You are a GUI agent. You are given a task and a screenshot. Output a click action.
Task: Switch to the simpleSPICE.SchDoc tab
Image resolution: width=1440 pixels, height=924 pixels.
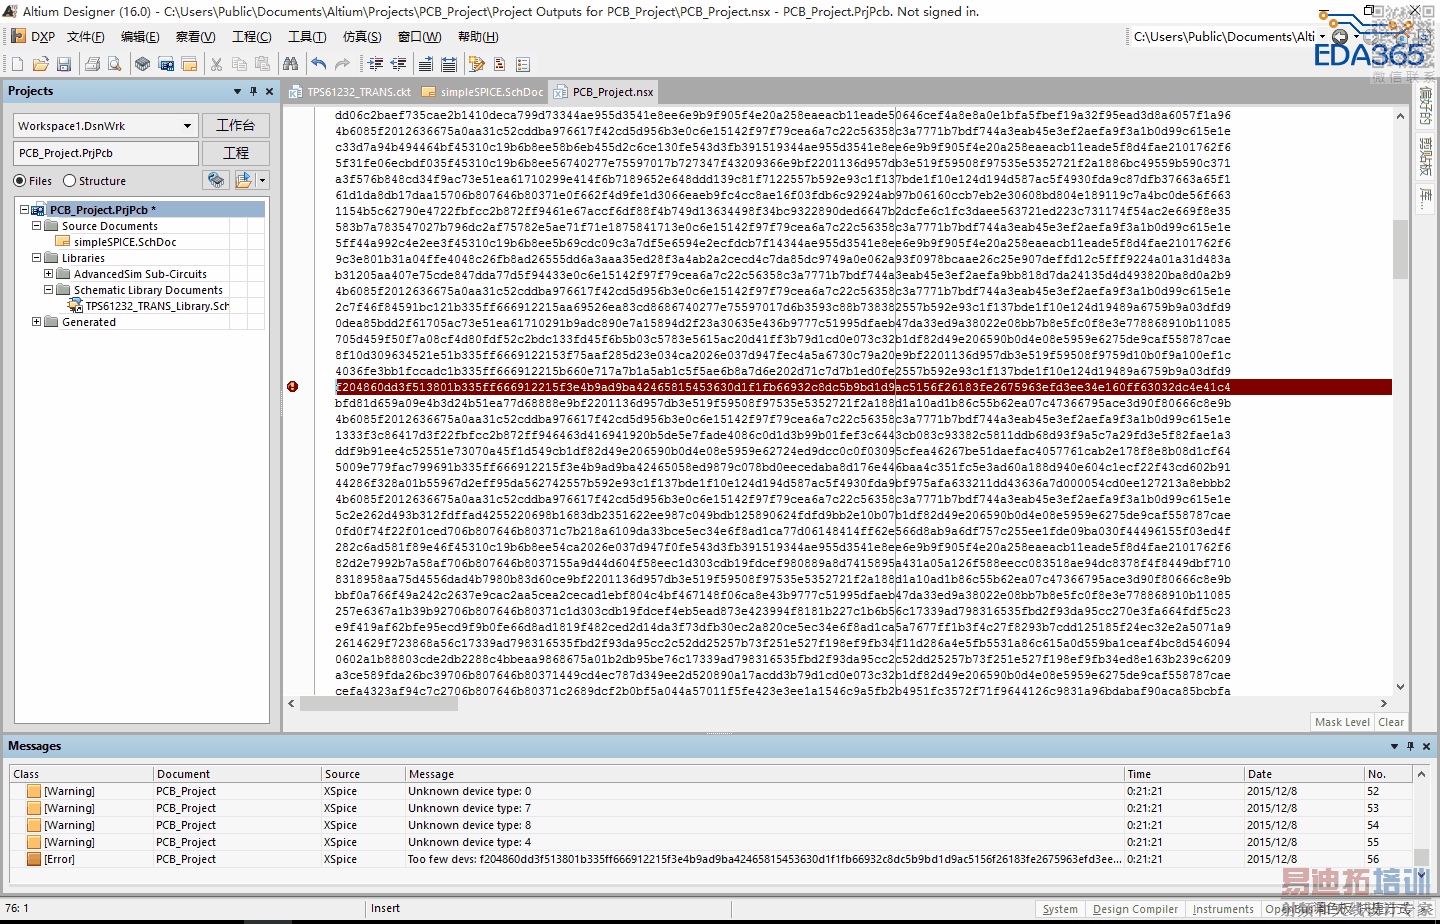482,92
